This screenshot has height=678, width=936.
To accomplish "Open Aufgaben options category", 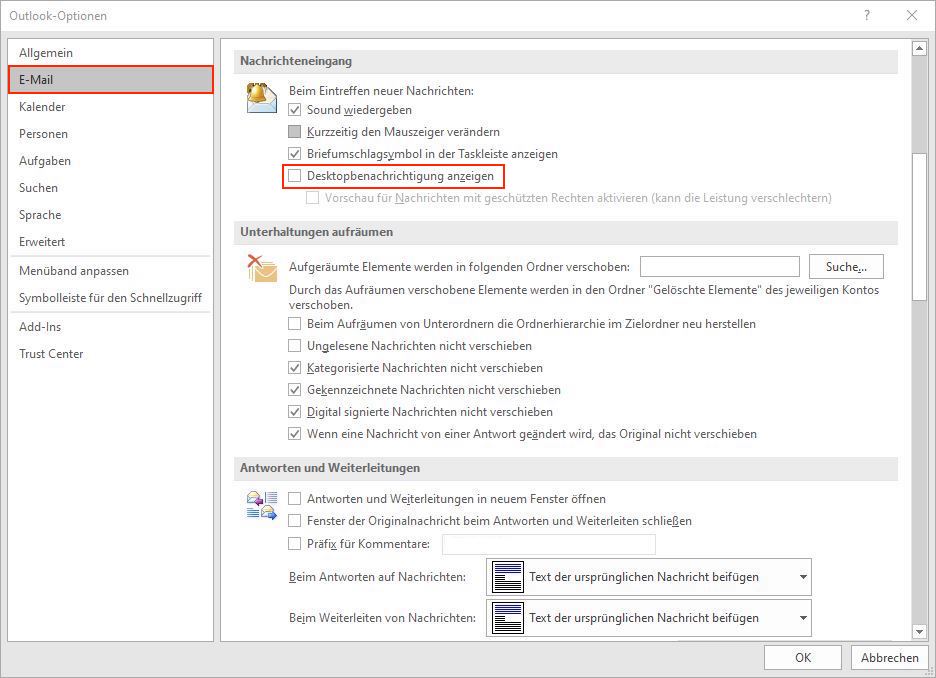I will point(111,161).
